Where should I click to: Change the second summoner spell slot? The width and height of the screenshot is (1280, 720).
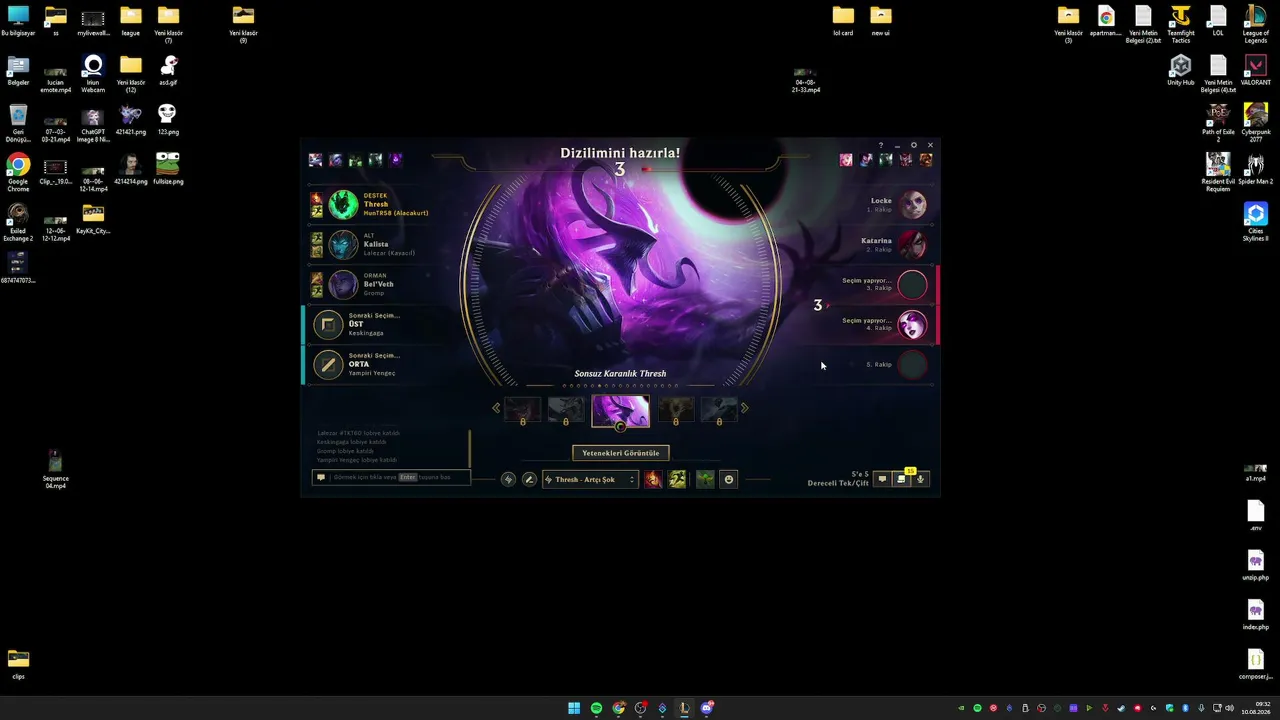[678, 480]
